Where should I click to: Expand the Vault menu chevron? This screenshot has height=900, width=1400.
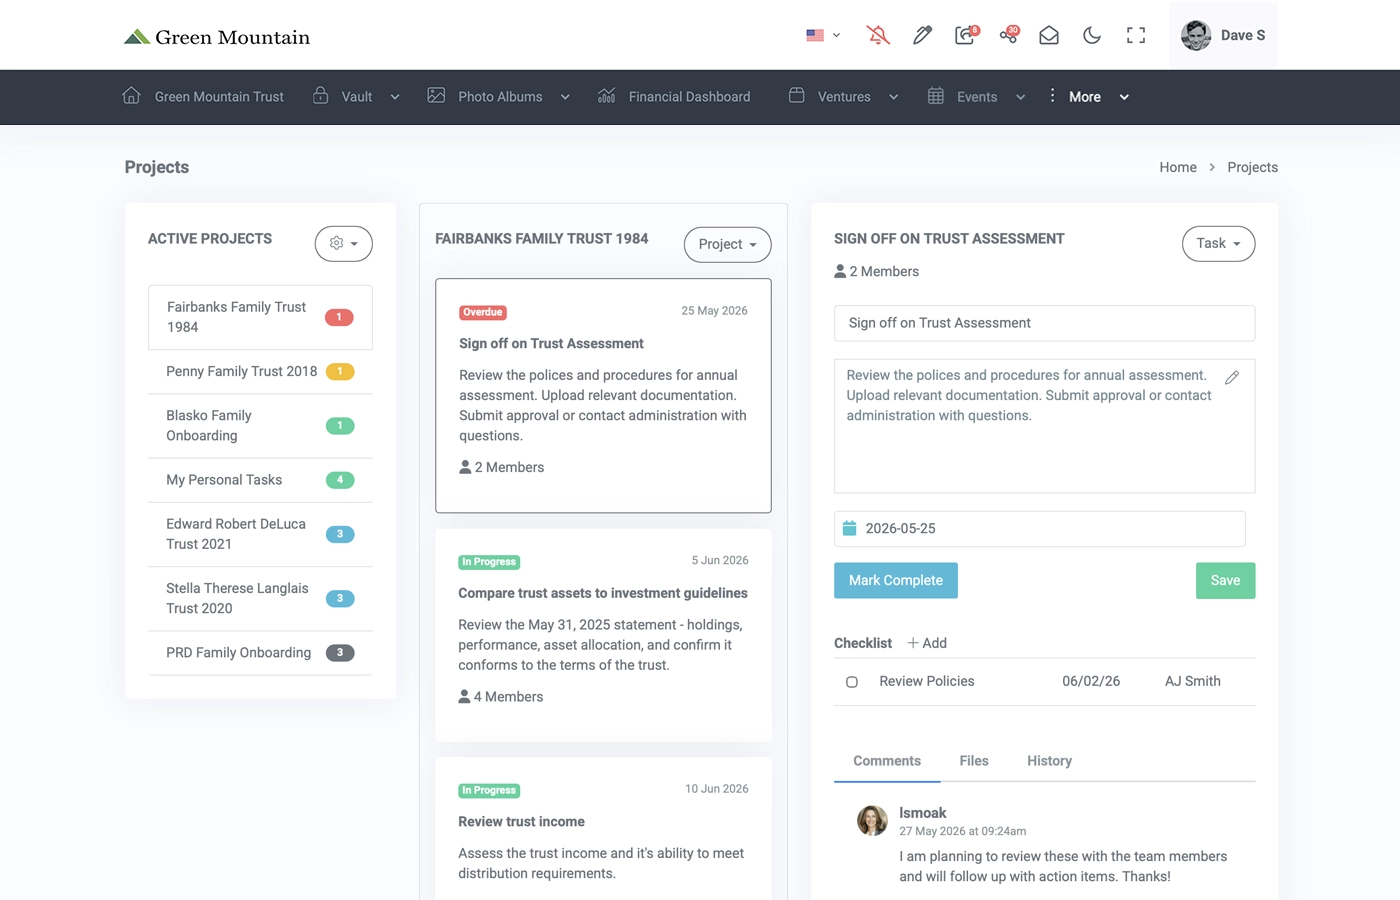(x=395, y=97)
